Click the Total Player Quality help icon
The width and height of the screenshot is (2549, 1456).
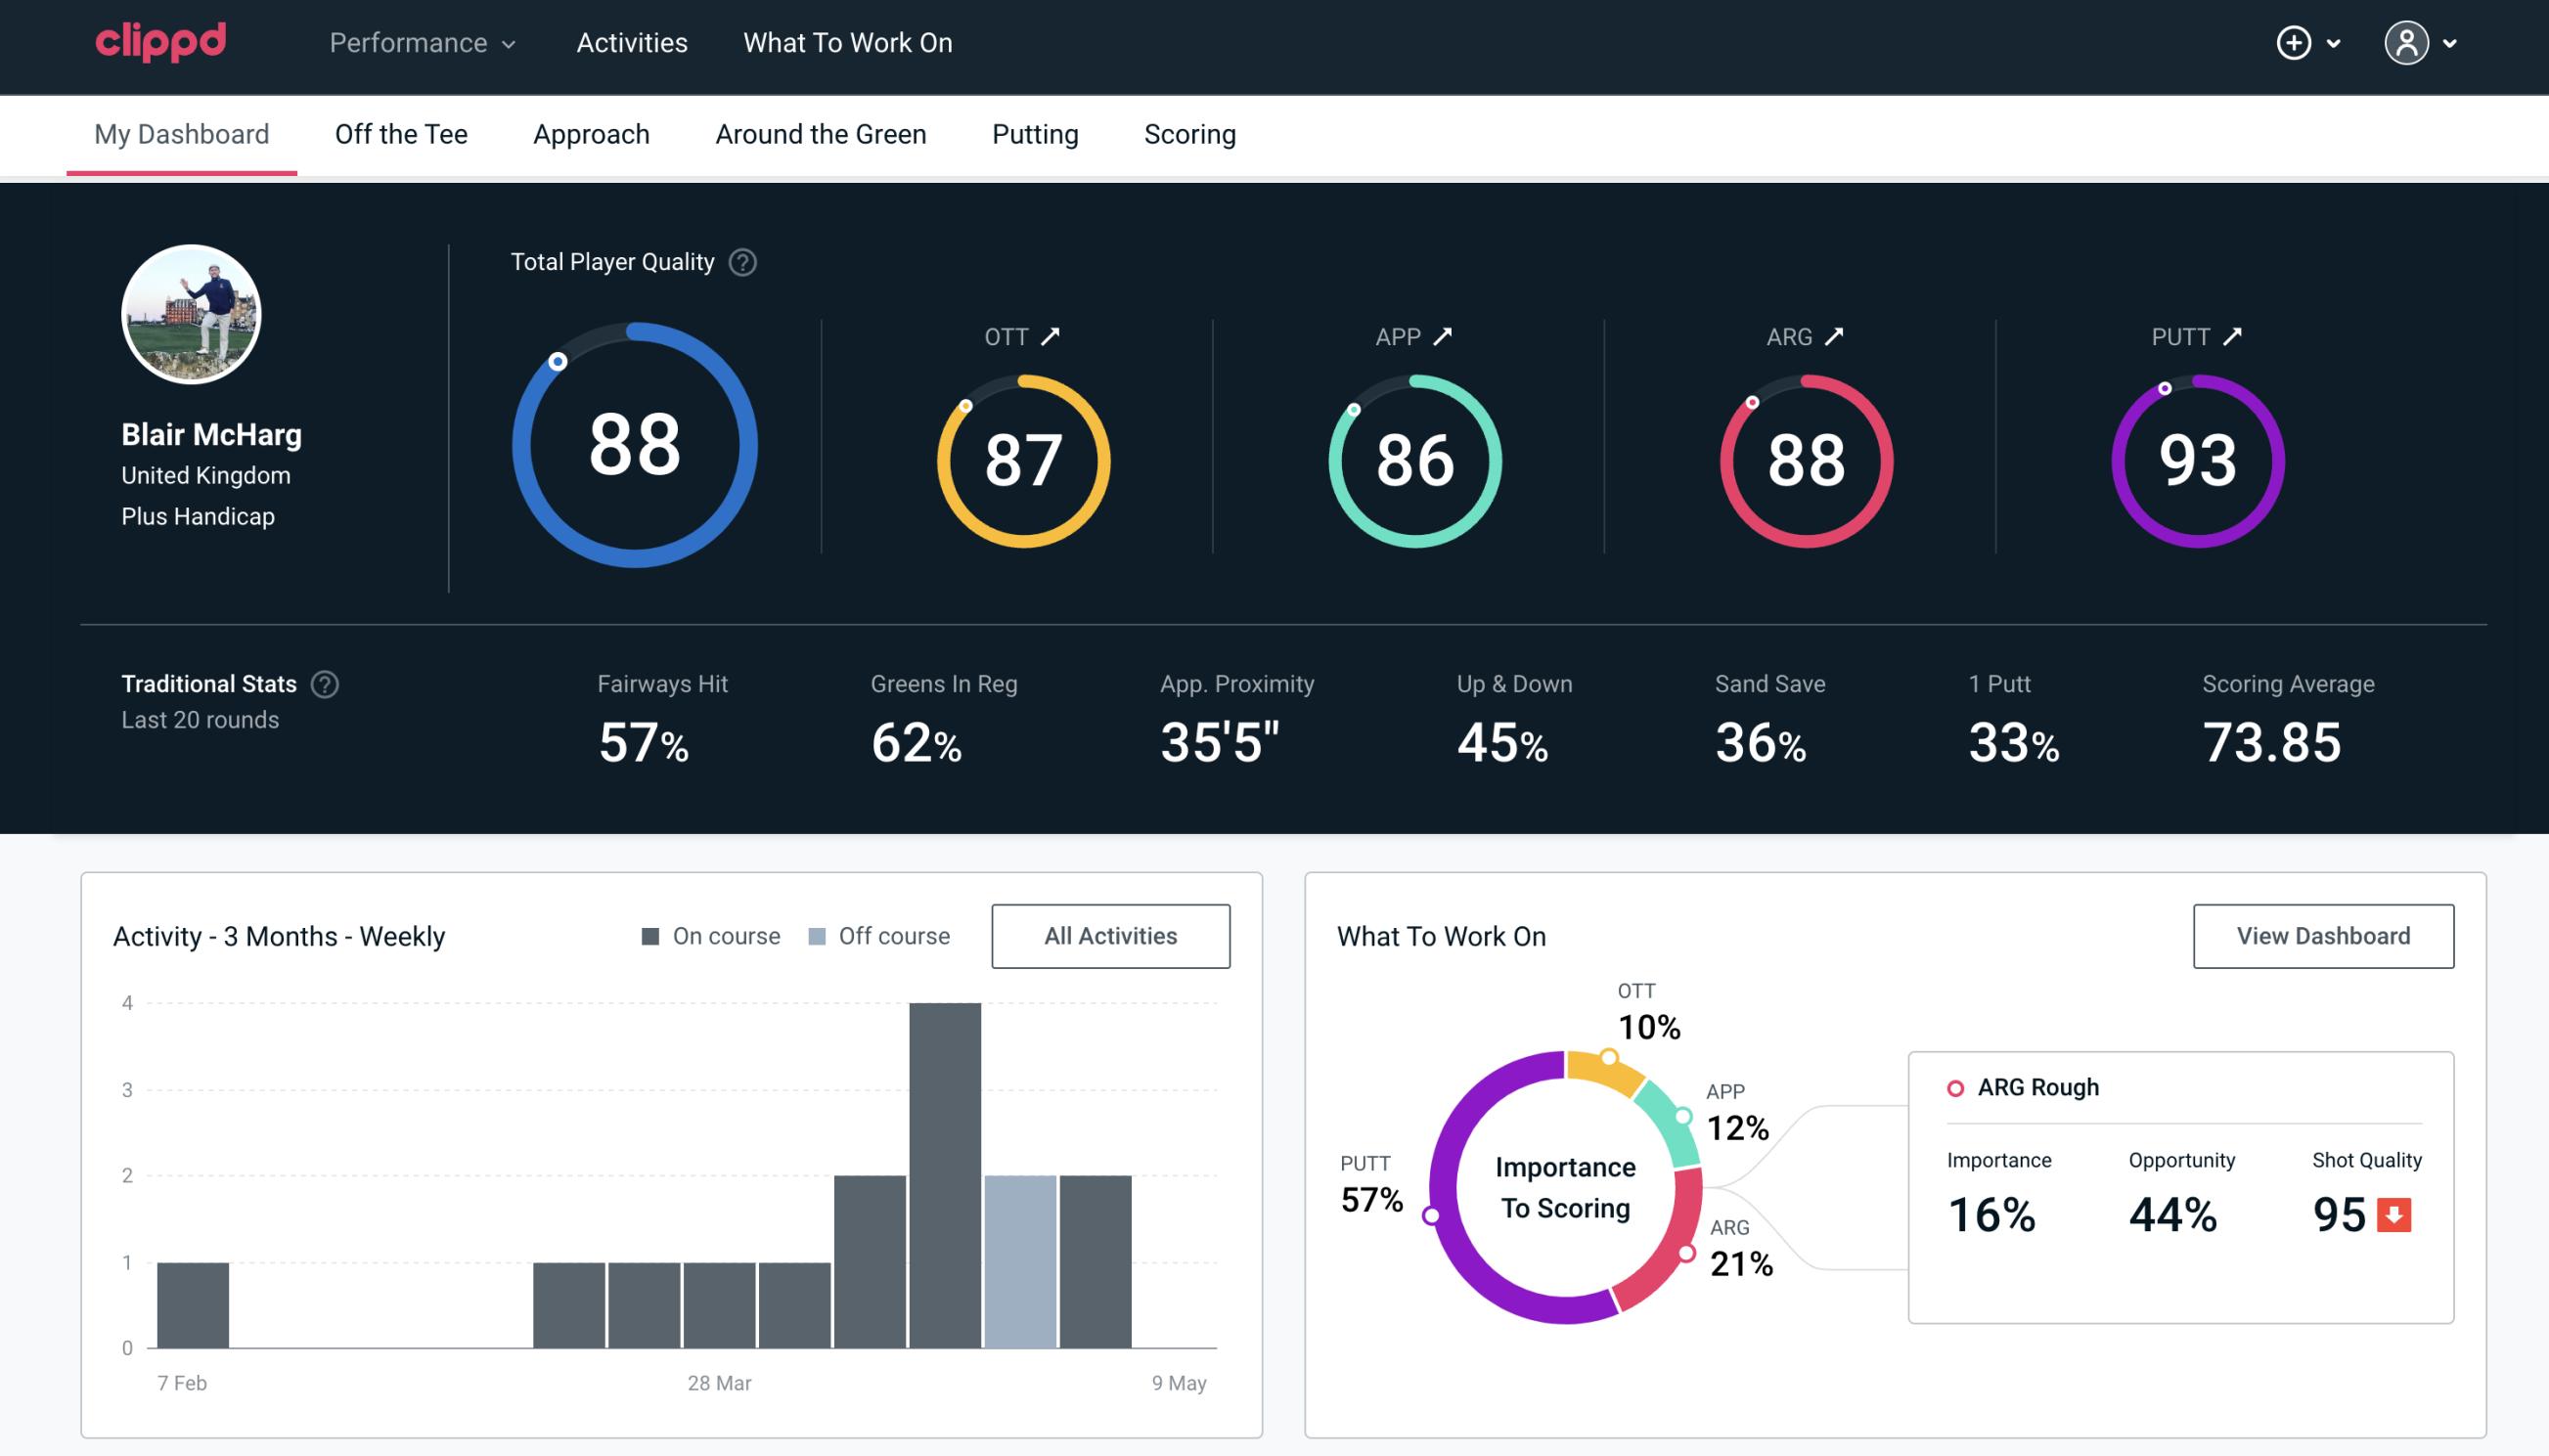[740, 262]
